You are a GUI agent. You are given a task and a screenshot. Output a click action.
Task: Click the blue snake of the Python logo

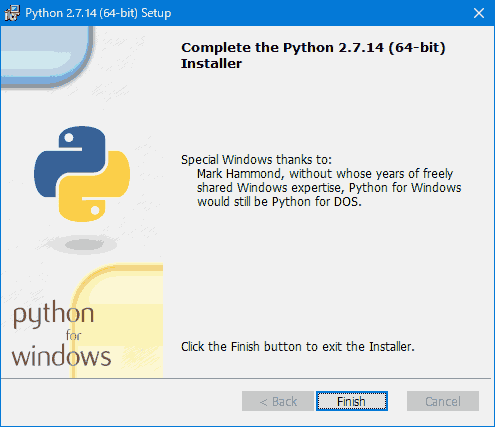pos(70,160)
